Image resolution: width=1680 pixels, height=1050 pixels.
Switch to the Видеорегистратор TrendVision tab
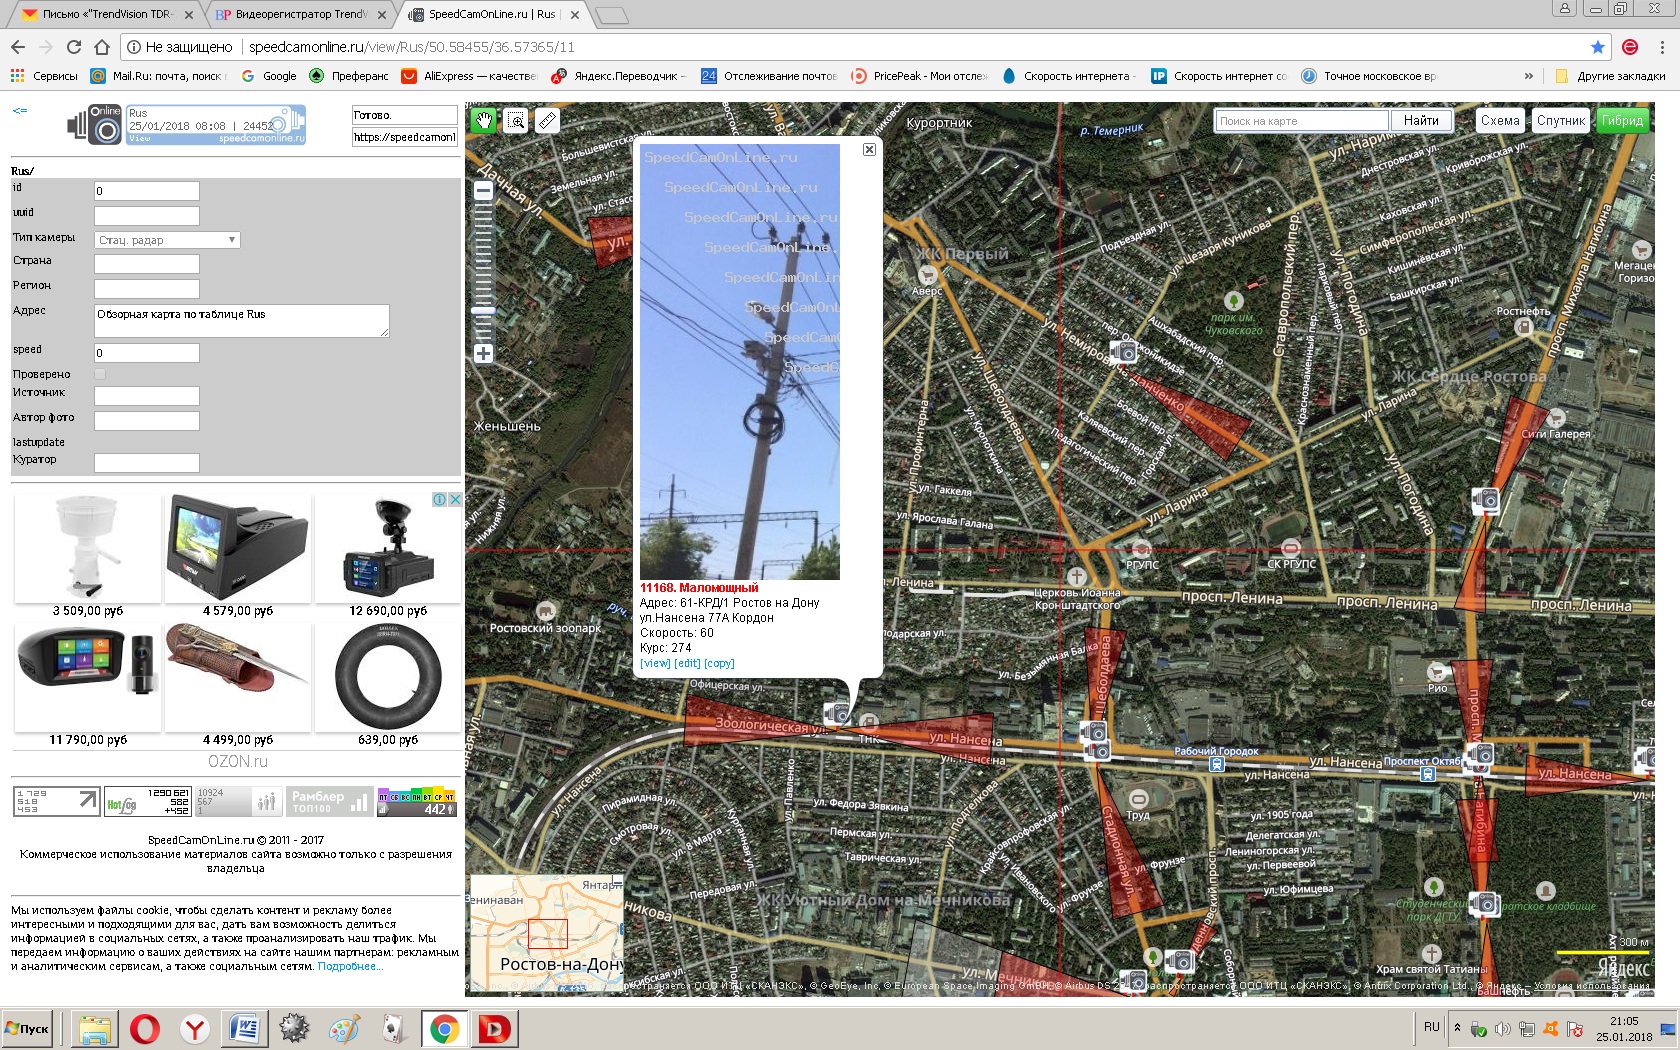(300, 15)
